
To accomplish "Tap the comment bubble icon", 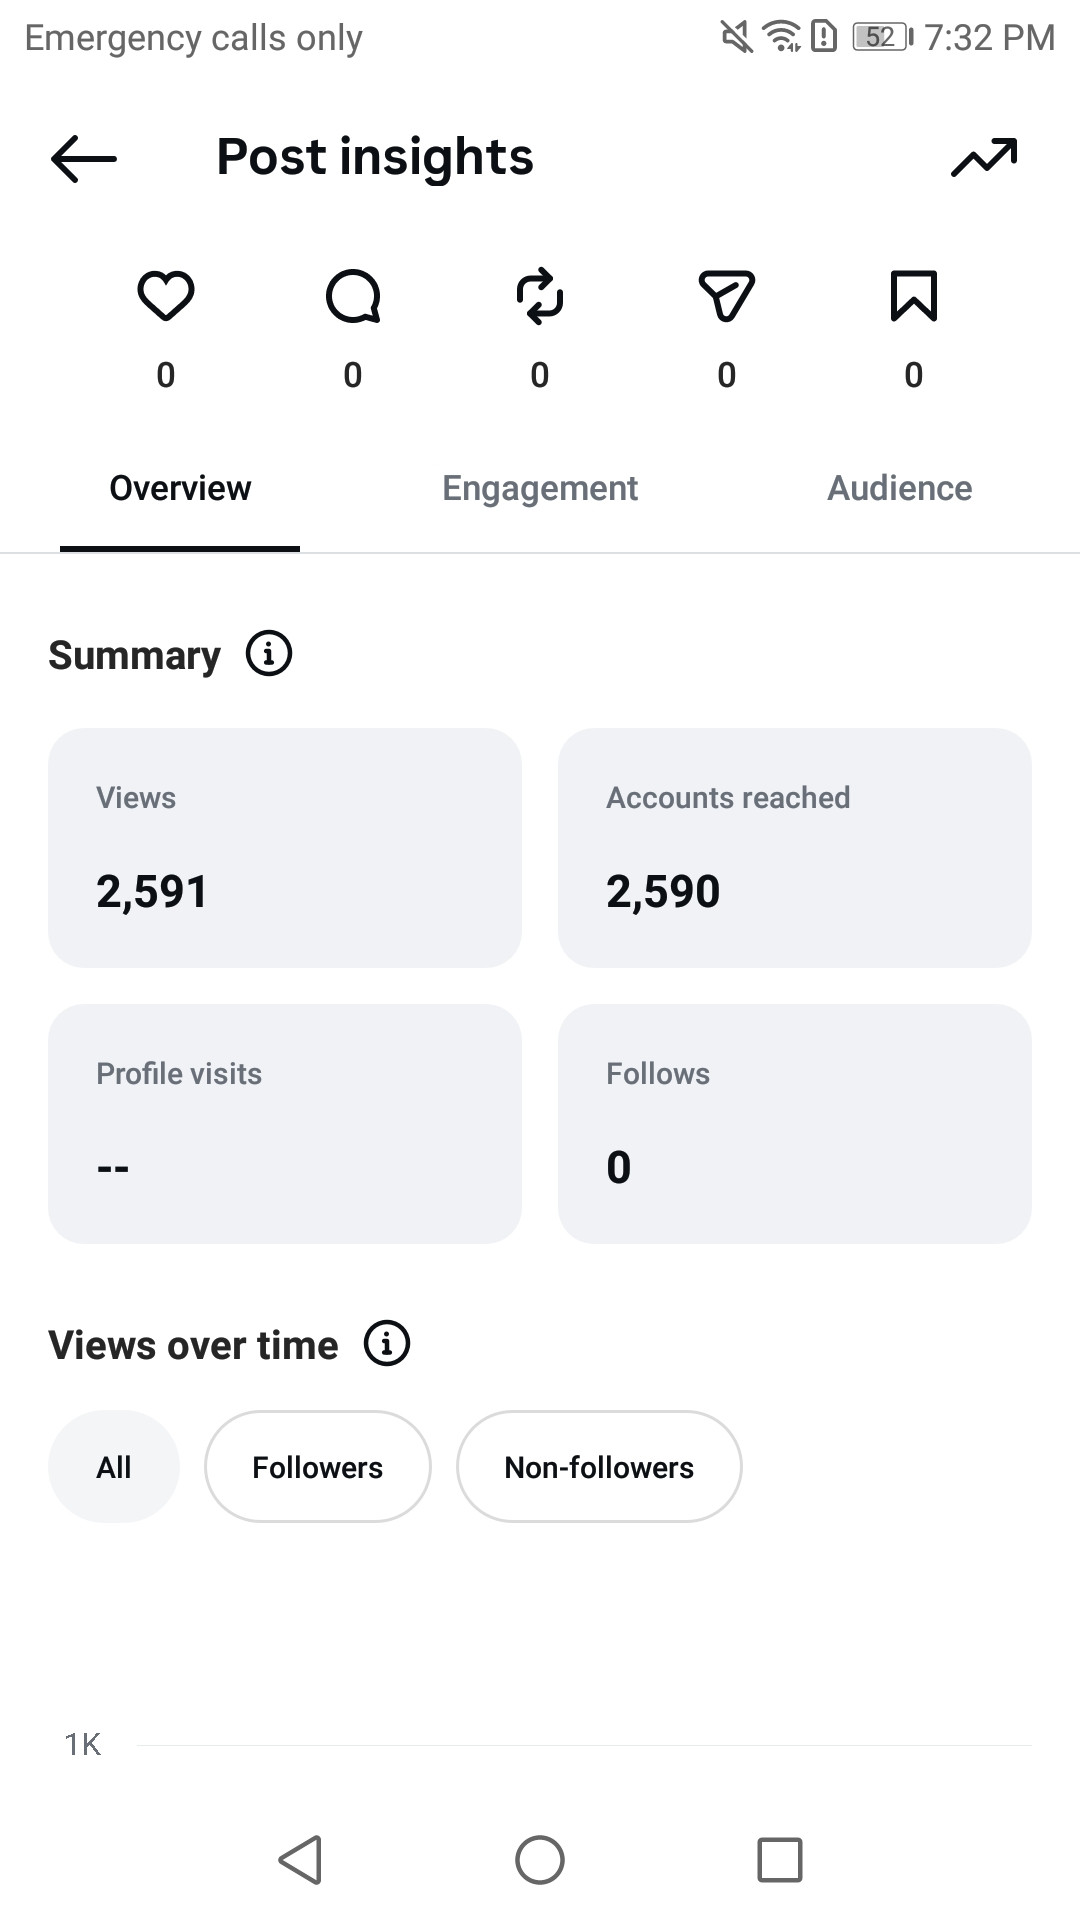I will (353, 296).
